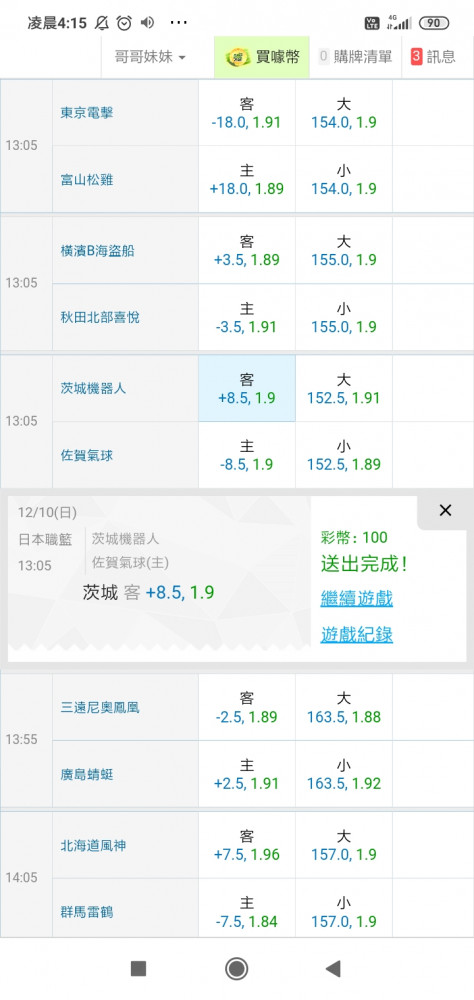Expand the 哥哥妹妹 account dropdown

[x=150, y=57]
